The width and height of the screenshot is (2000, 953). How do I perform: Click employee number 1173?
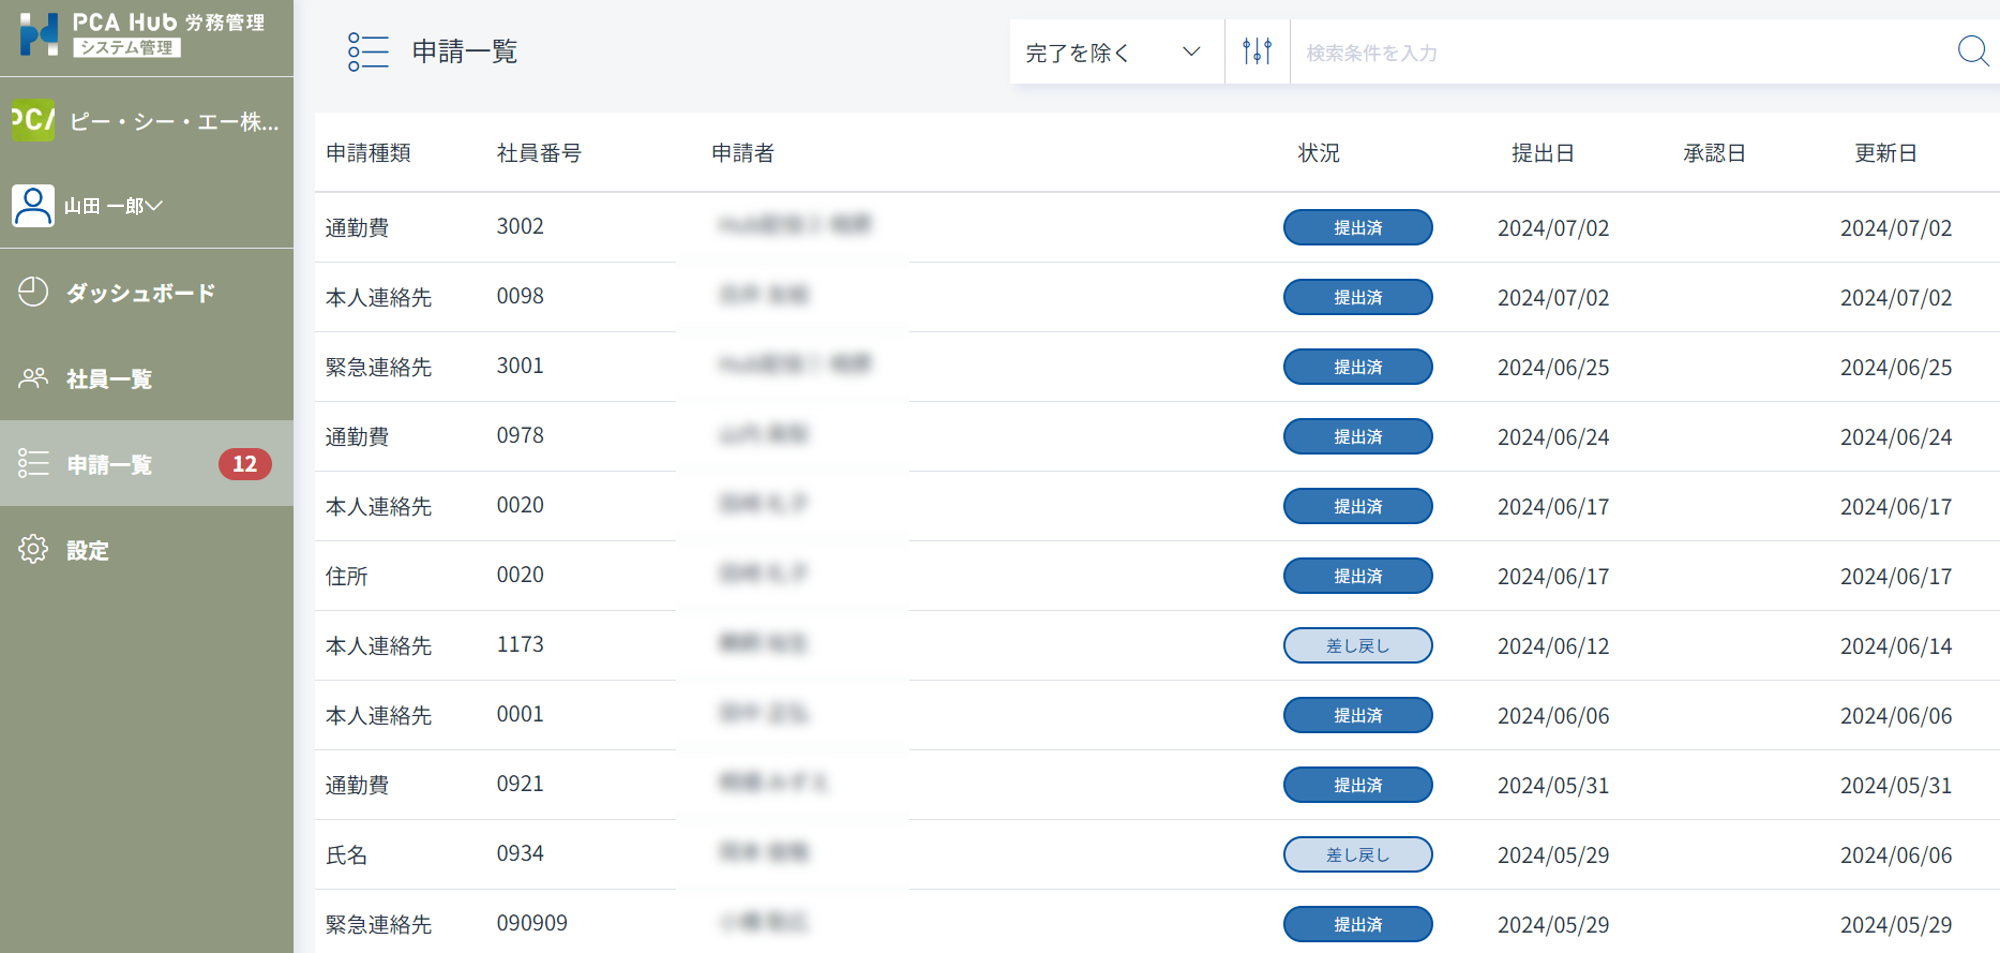tap(520, 644)
